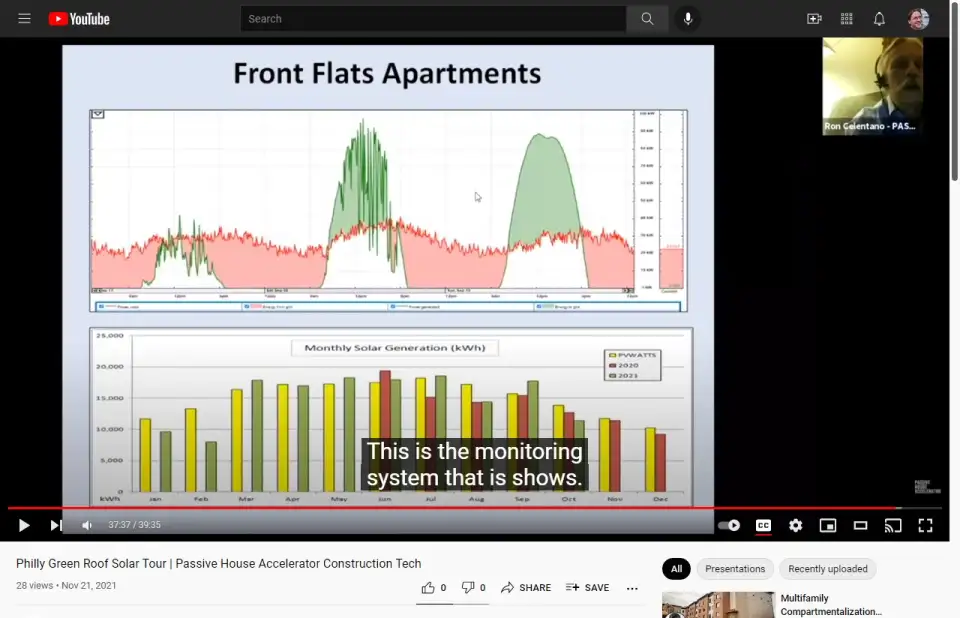Open the Create video camera icon

pos(814,19)
